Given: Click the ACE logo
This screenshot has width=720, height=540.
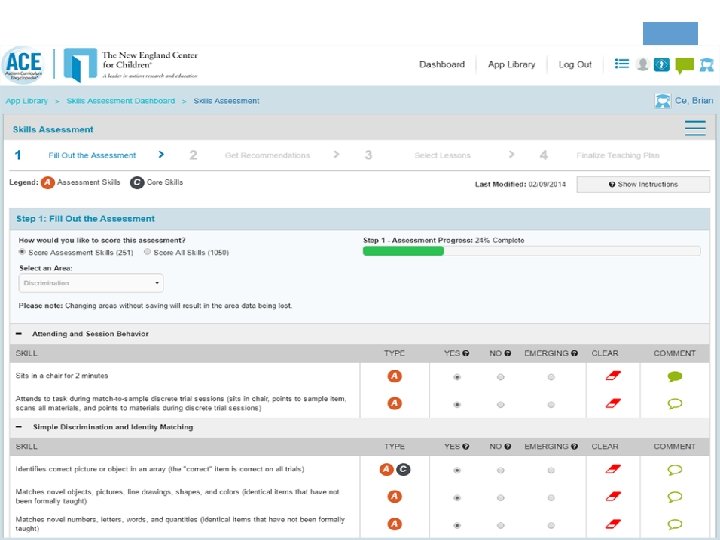Looking at the screenshot, I should pyautogui.click(x=23, y=65).
